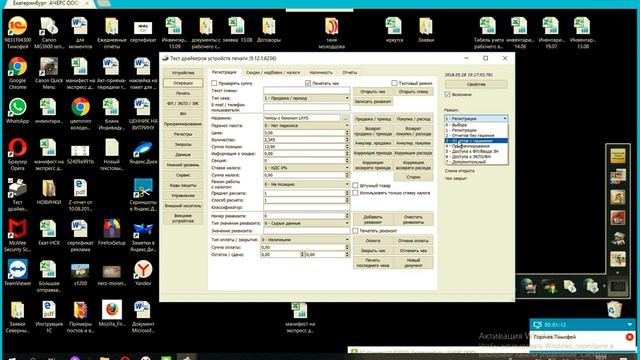
Task: Open the WhatsApp desktop icon
Action: 18,111
